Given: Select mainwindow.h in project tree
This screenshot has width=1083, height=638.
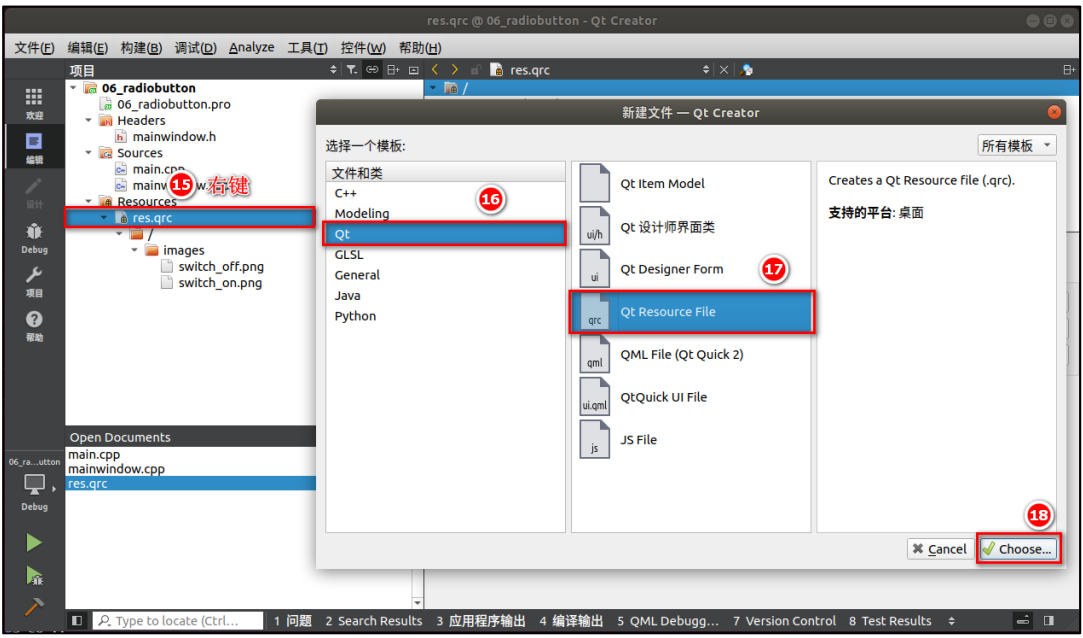Looking at the screenshot, I should pos(174,137).
